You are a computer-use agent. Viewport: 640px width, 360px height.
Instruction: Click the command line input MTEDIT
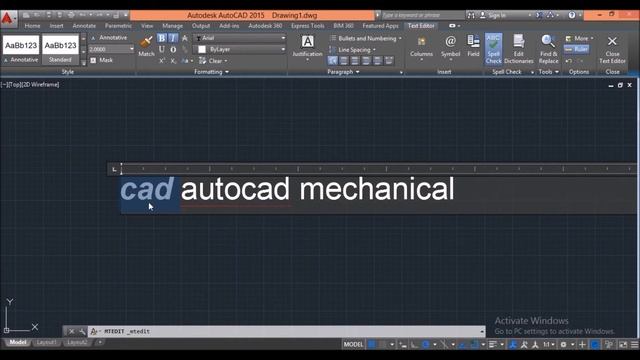(x=286, y=331)
